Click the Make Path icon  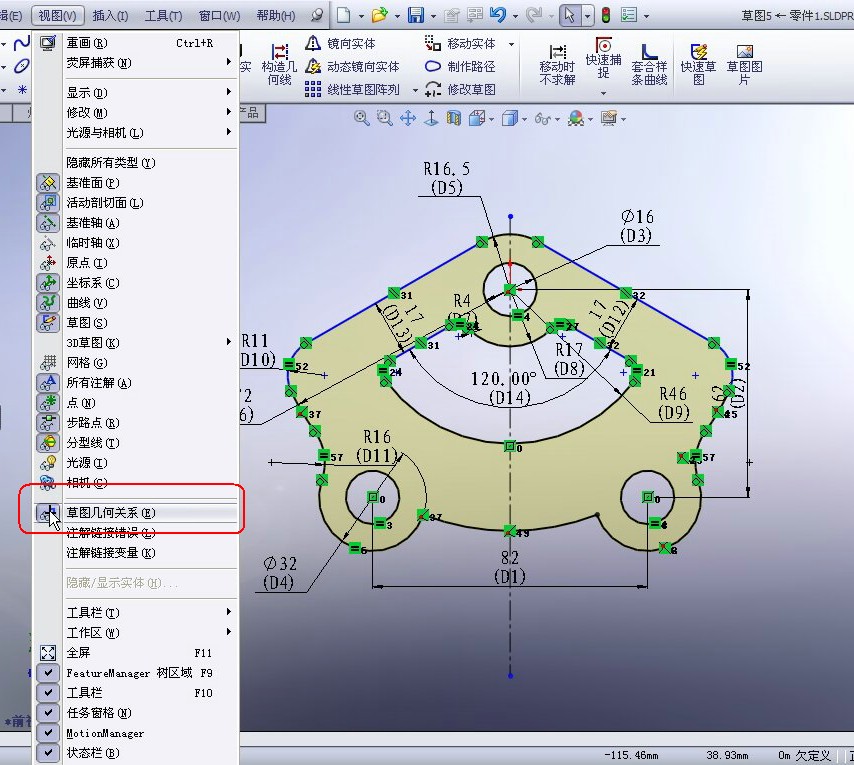coord(432,66)
